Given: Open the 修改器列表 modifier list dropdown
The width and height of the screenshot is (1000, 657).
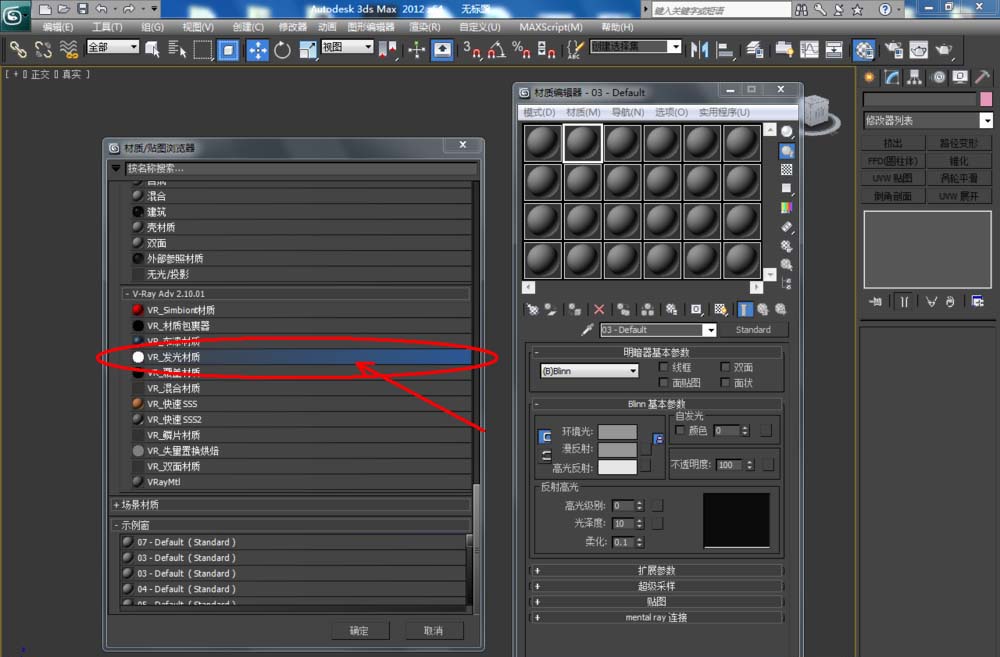Looking at the screenshot, I should pyautogui.click(x=927, y=120).
